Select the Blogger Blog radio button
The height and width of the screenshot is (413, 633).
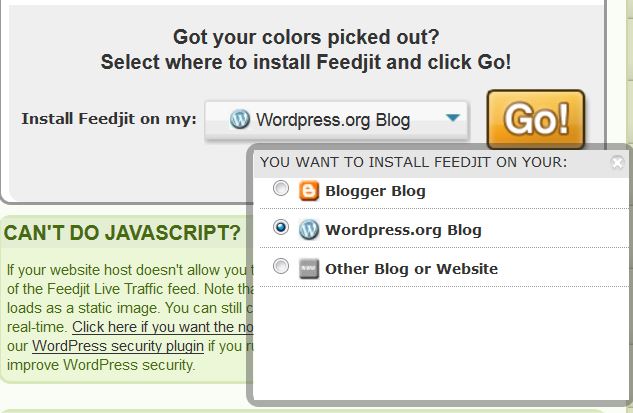tap(281, 188)
